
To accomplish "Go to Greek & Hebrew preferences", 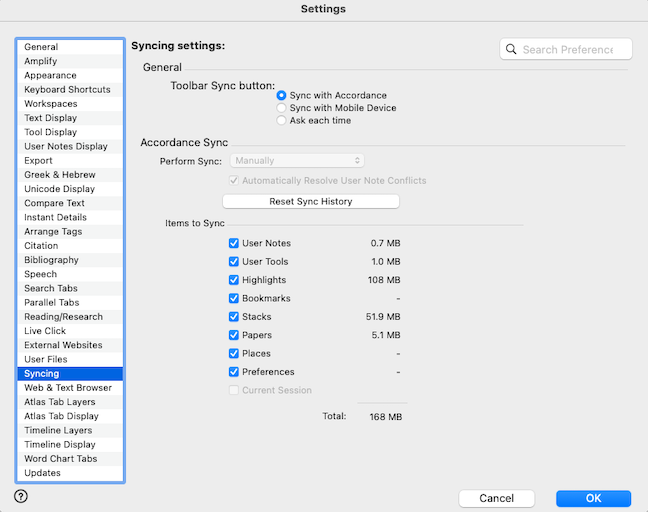I will point(60,175).
